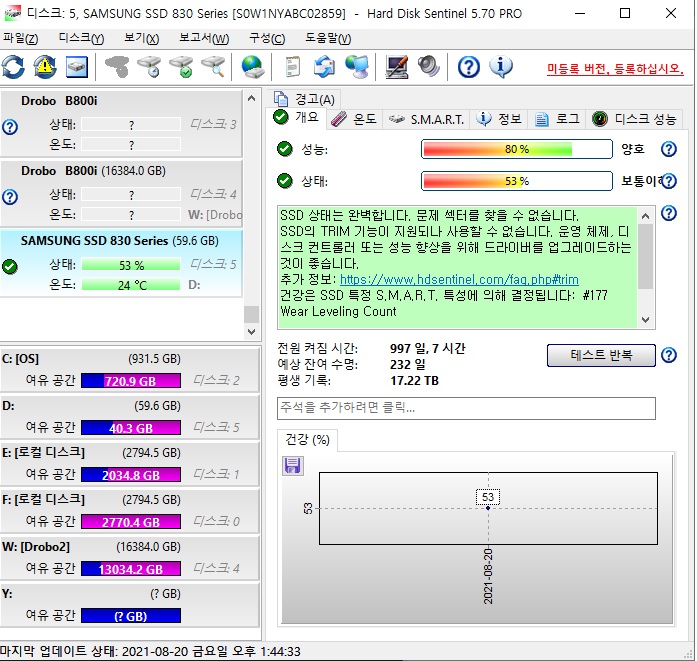Viewport: 697px width, 661px height.
Task: Select the 건강 (%) graph tab
Action: pos(307,440)
